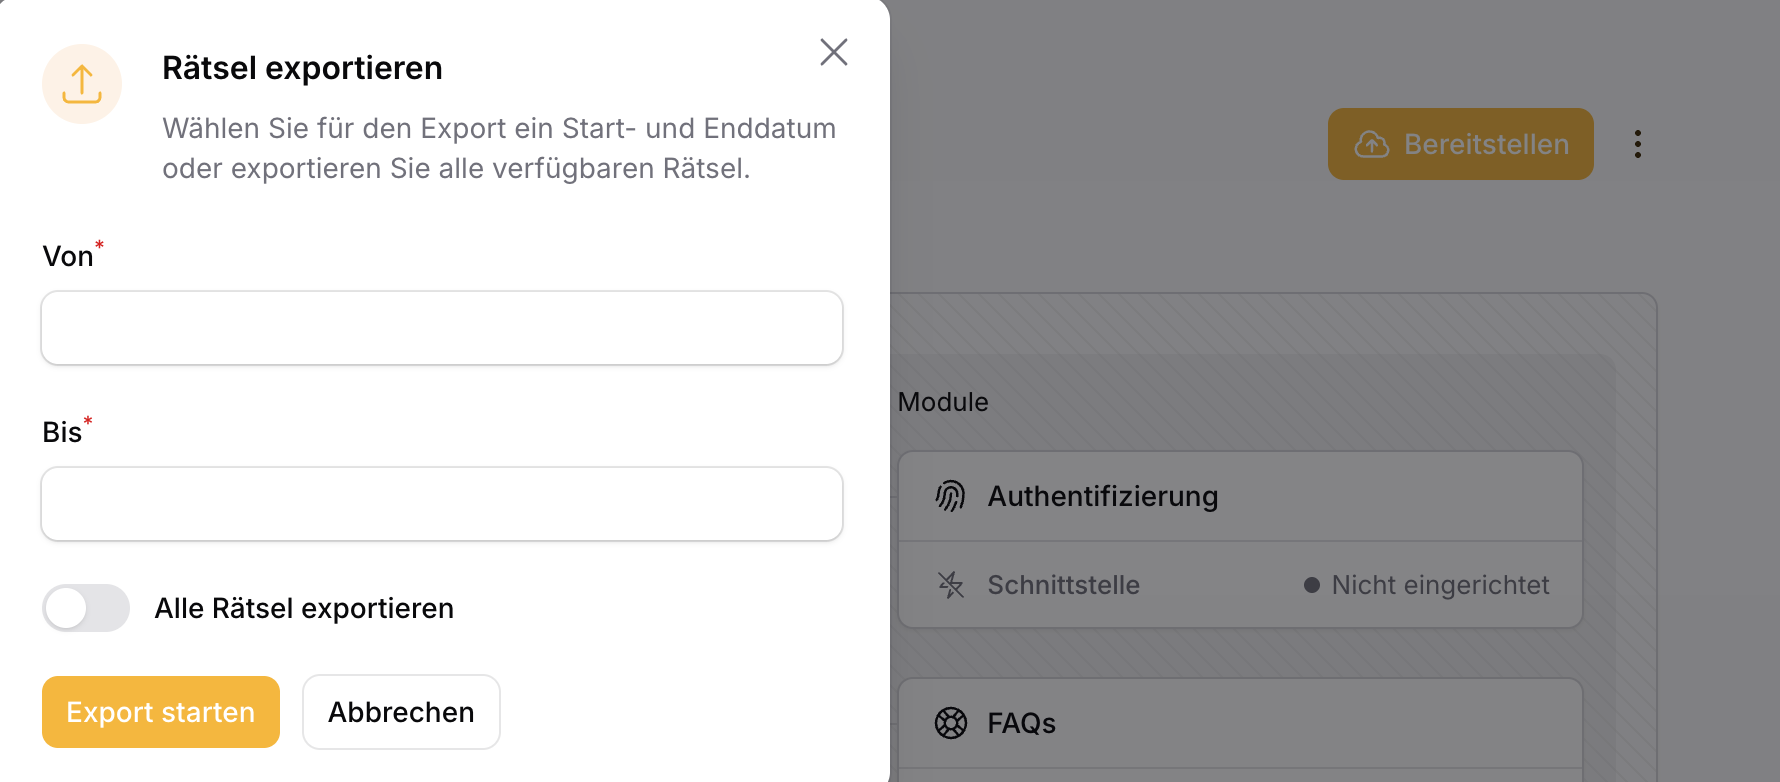The height and width of the screenshot is (782, 1780).
Task: Click the Module section heading
Action: tap(942, 401)
